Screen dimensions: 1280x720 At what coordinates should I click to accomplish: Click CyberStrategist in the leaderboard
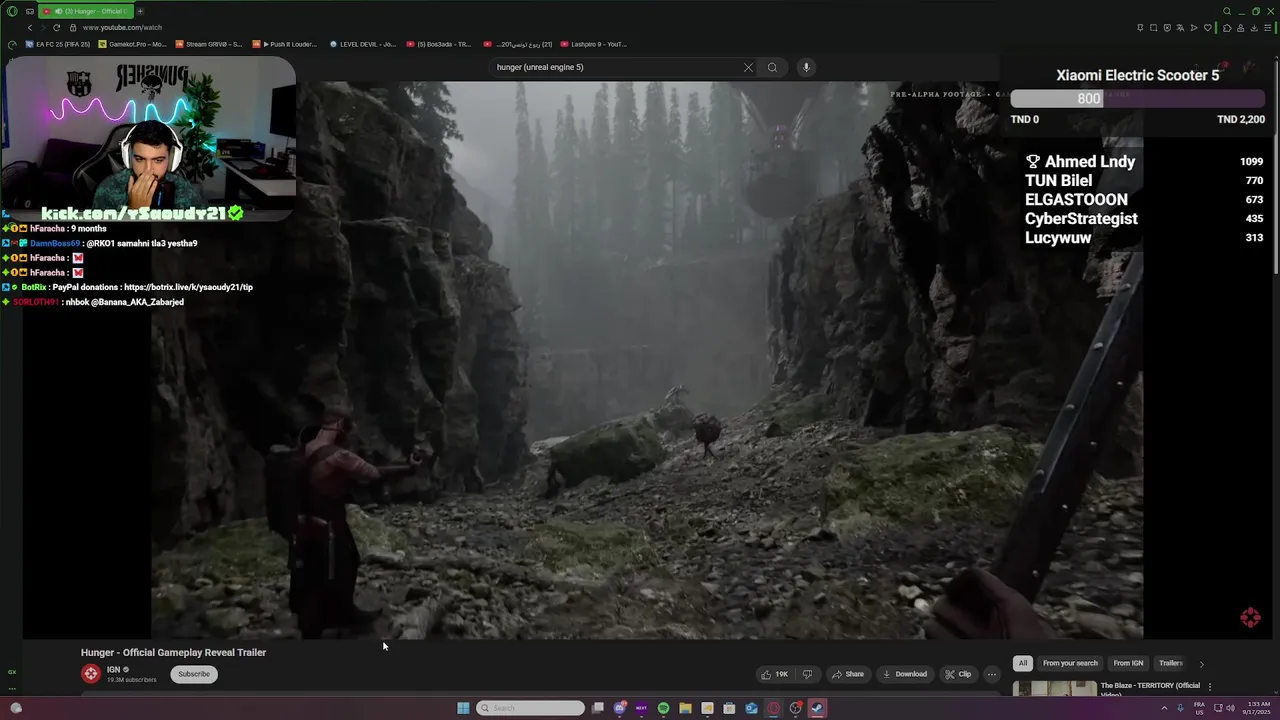pyautogui.click(x=1081, y=218)
